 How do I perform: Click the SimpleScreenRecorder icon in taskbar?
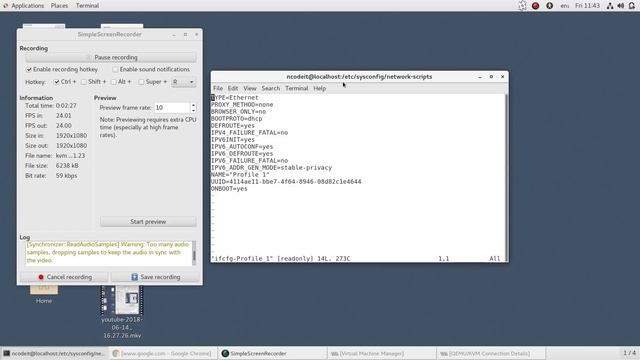(x=225, y=353)
